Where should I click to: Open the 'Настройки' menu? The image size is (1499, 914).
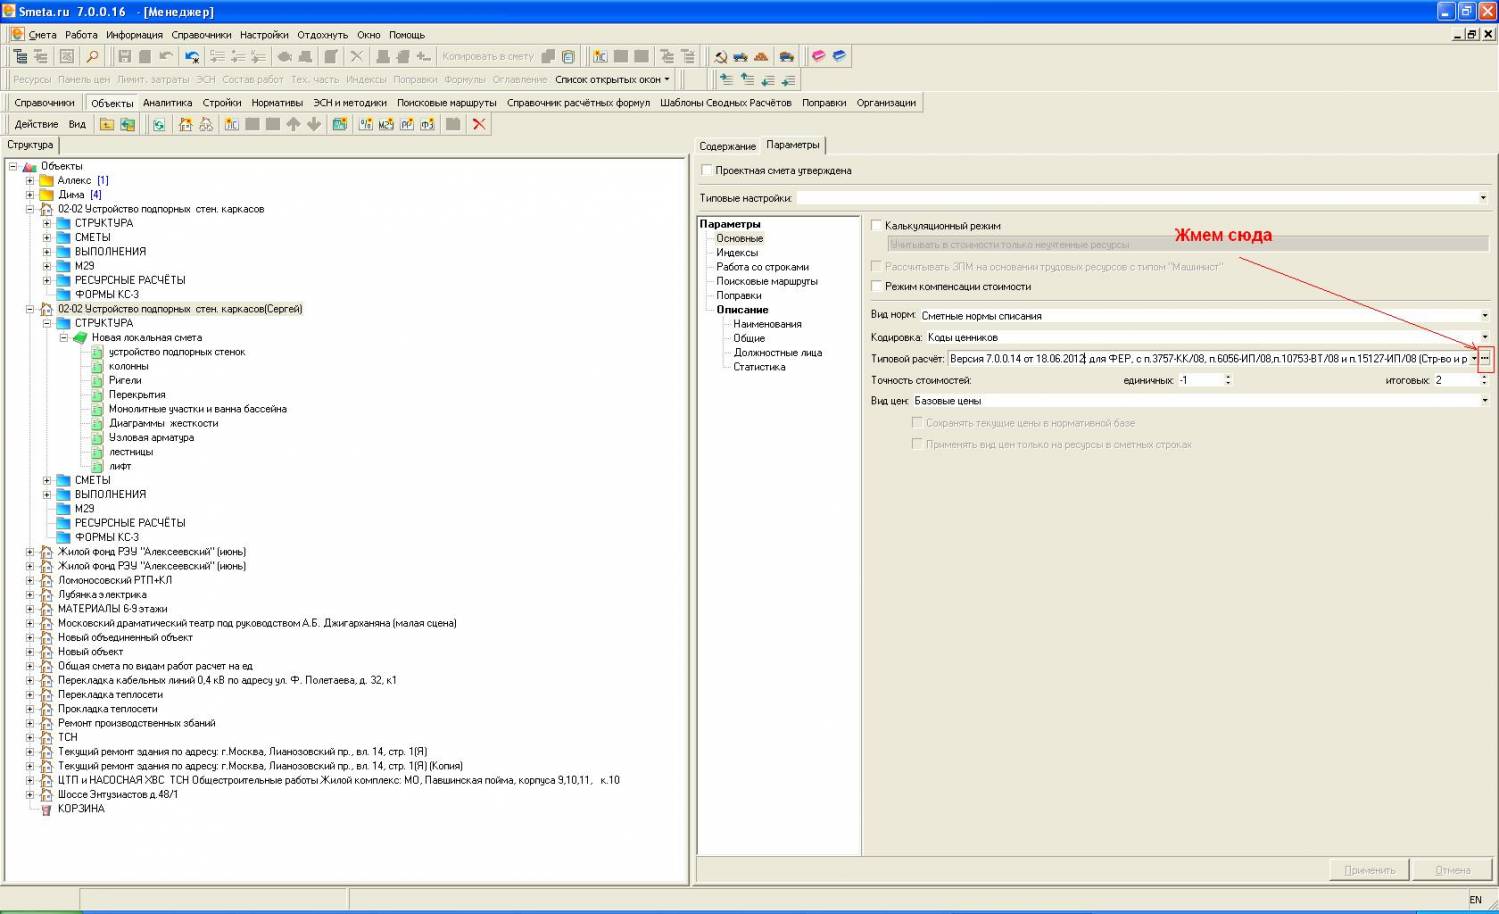pos(264,35)
